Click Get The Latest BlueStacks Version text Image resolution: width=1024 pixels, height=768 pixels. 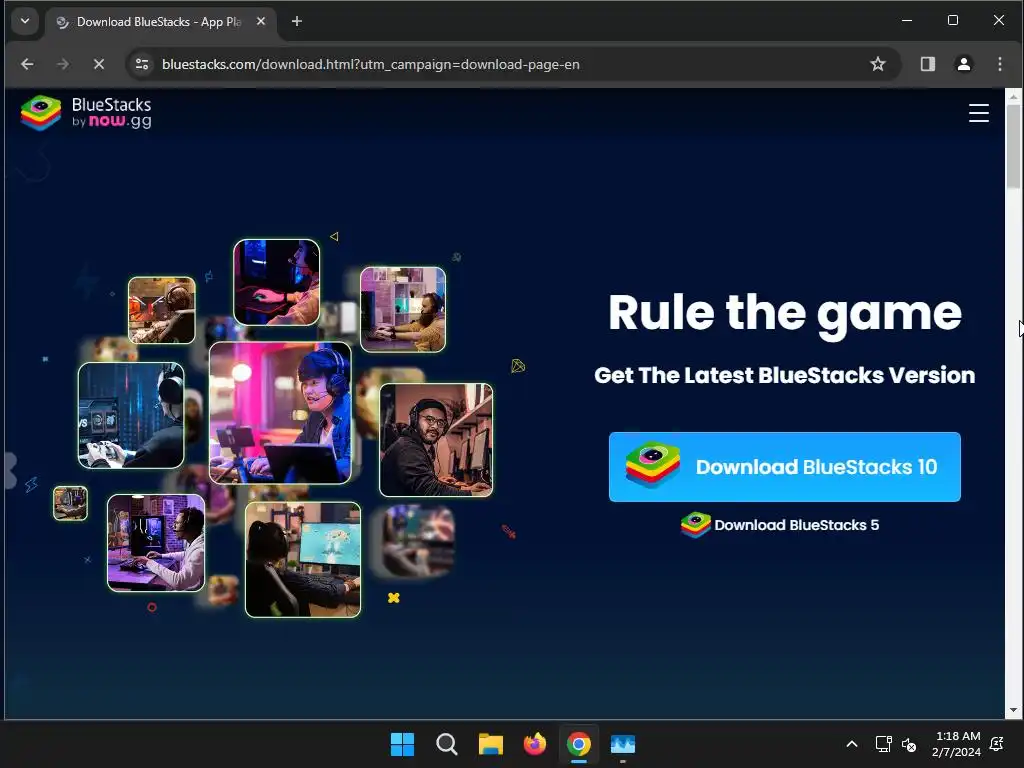tap(784, 376)
